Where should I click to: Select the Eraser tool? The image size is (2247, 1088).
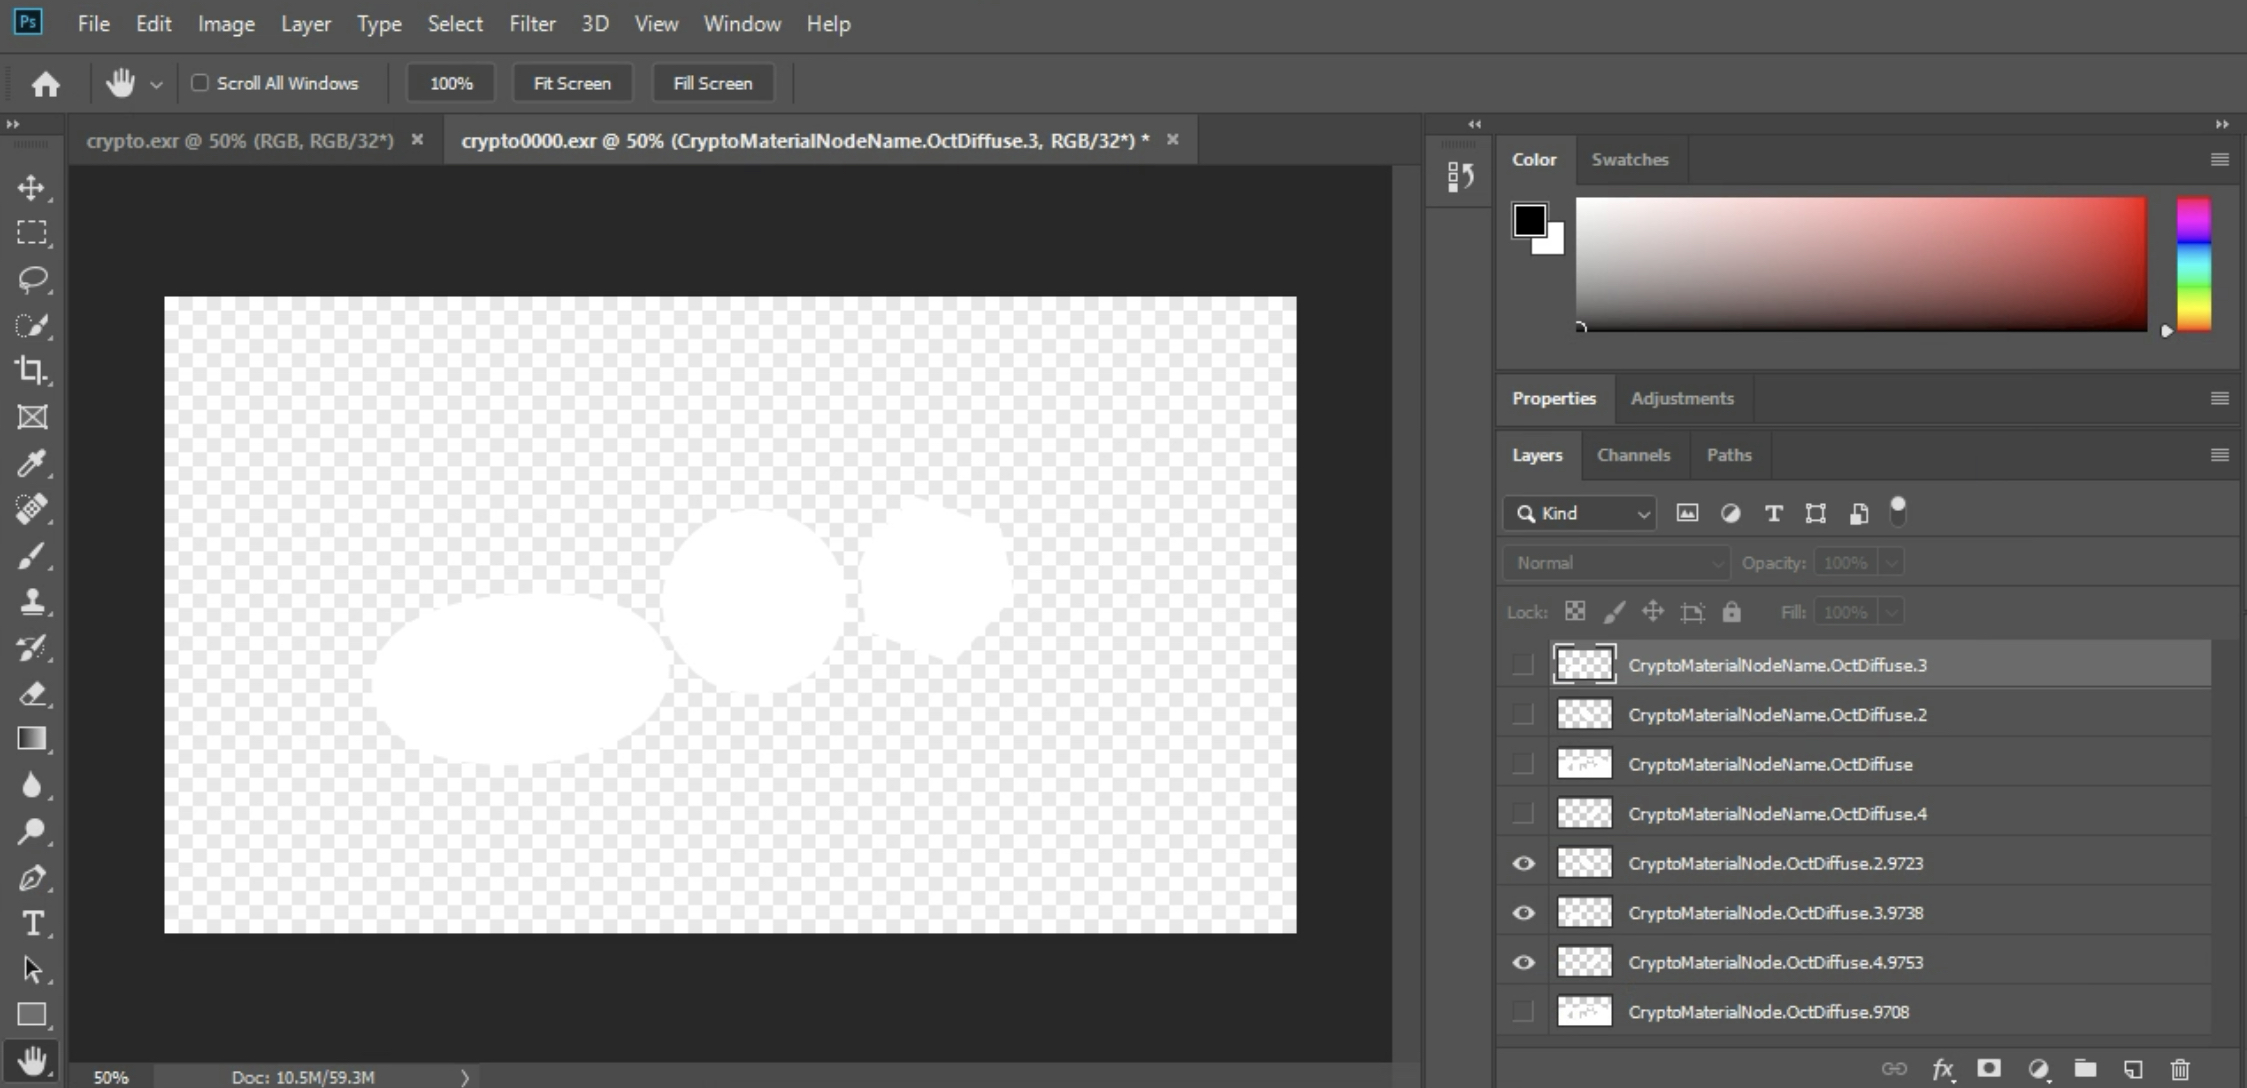tap(32, 693)
